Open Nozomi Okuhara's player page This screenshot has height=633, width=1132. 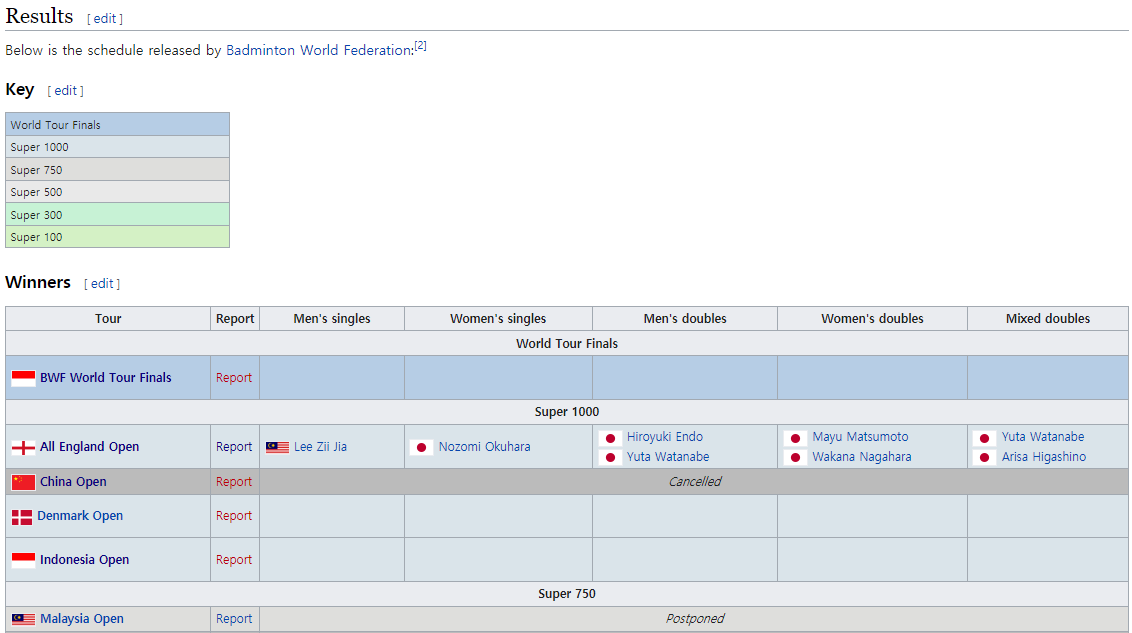tap(484, 447)
